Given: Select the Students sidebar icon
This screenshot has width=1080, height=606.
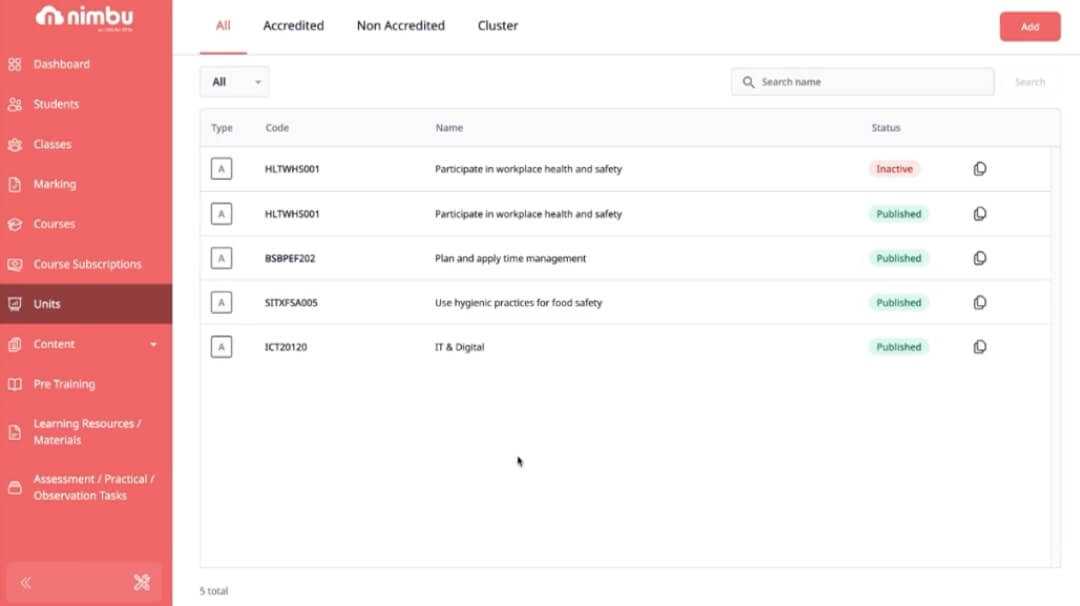Looking at the screenshot, I should coord(14,103).
